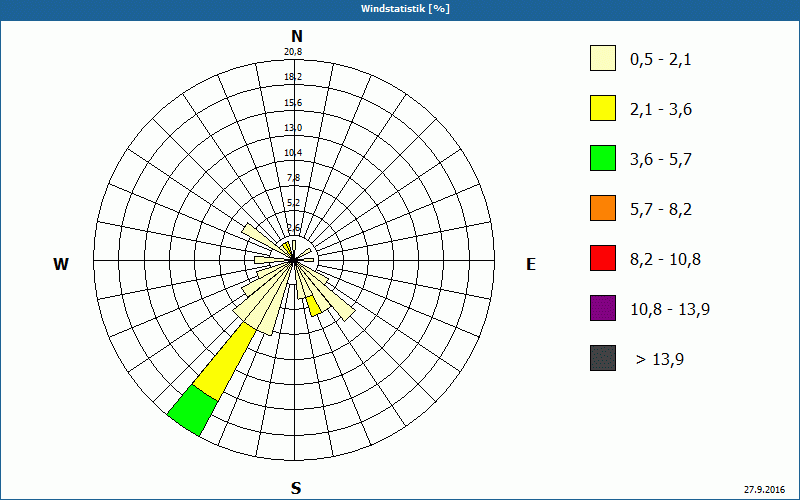Image resolution: width=800 pixels, height=500 pixels.
Task: Click the 13,0 radial axis value
Action: pos(293,128)
